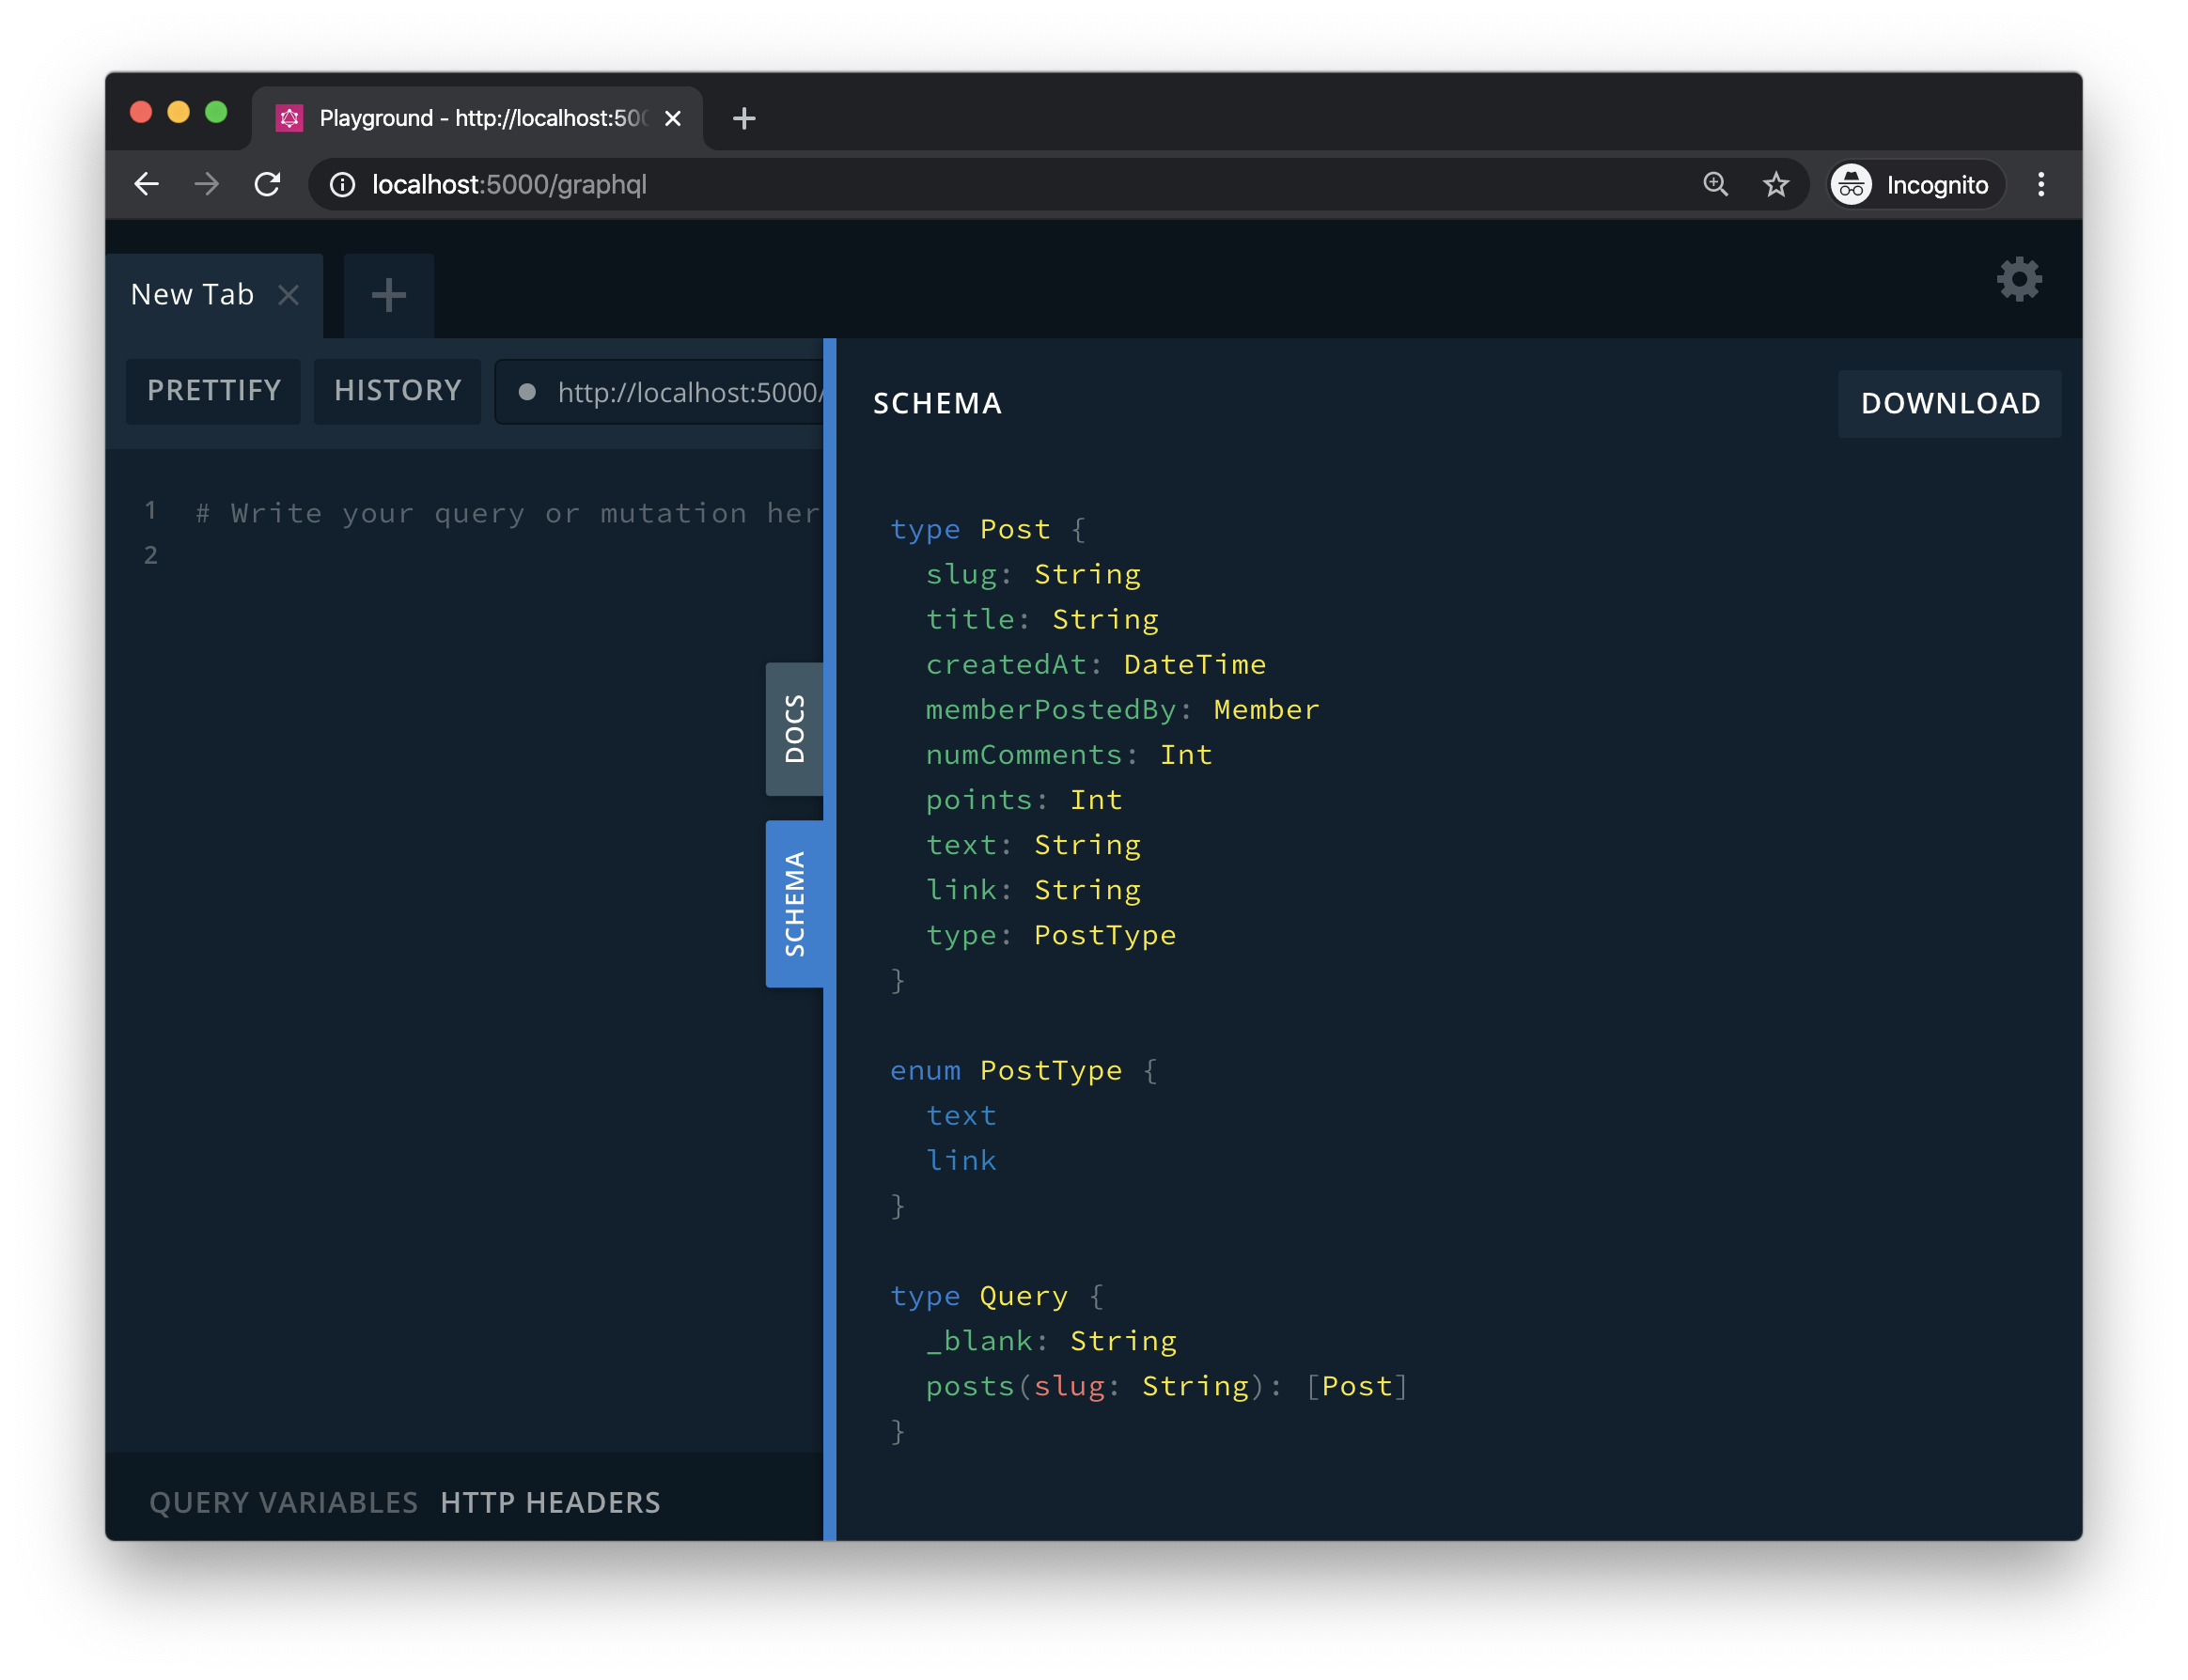Image resolution: width=2188 pixels, height=1680 pixels.
Task: Bookmark the page with the star icon
Action: [x=1775, y=184]
